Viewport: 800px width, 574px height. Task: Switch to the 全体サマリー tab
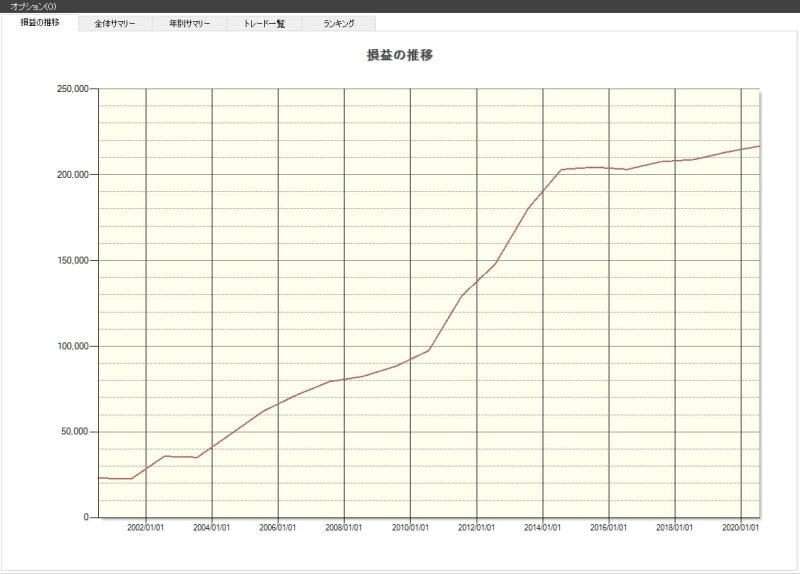[115, 23]
